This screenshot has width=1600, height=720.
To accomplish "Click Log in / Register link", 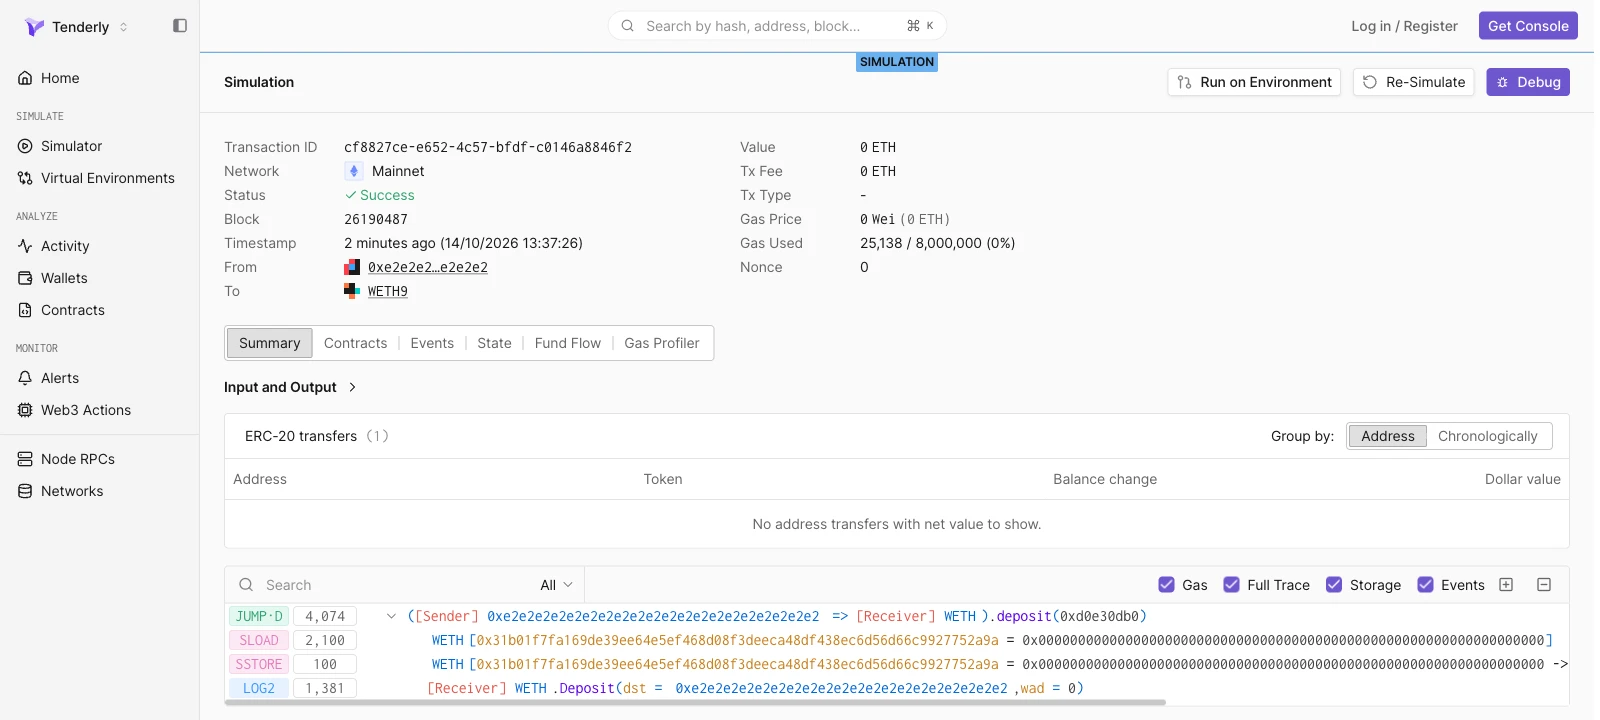I will [x=1404, y=26].
